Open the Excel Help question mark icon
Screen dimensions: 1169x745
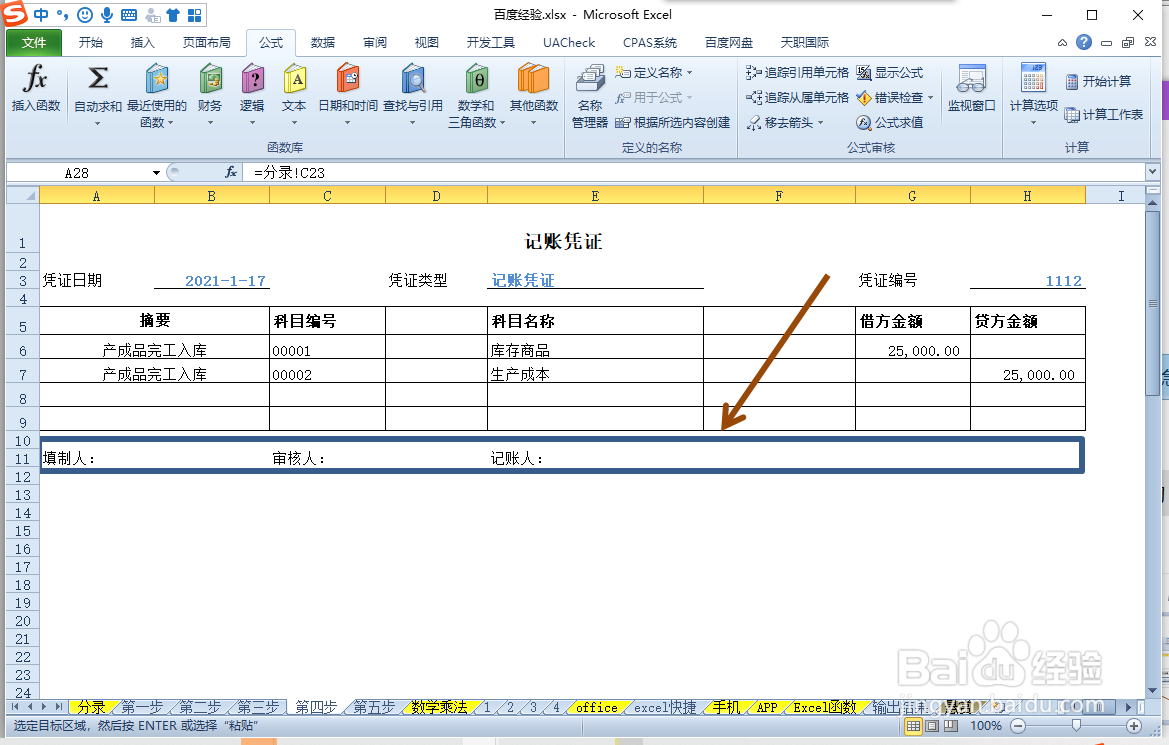click(x=1084, y=43)
